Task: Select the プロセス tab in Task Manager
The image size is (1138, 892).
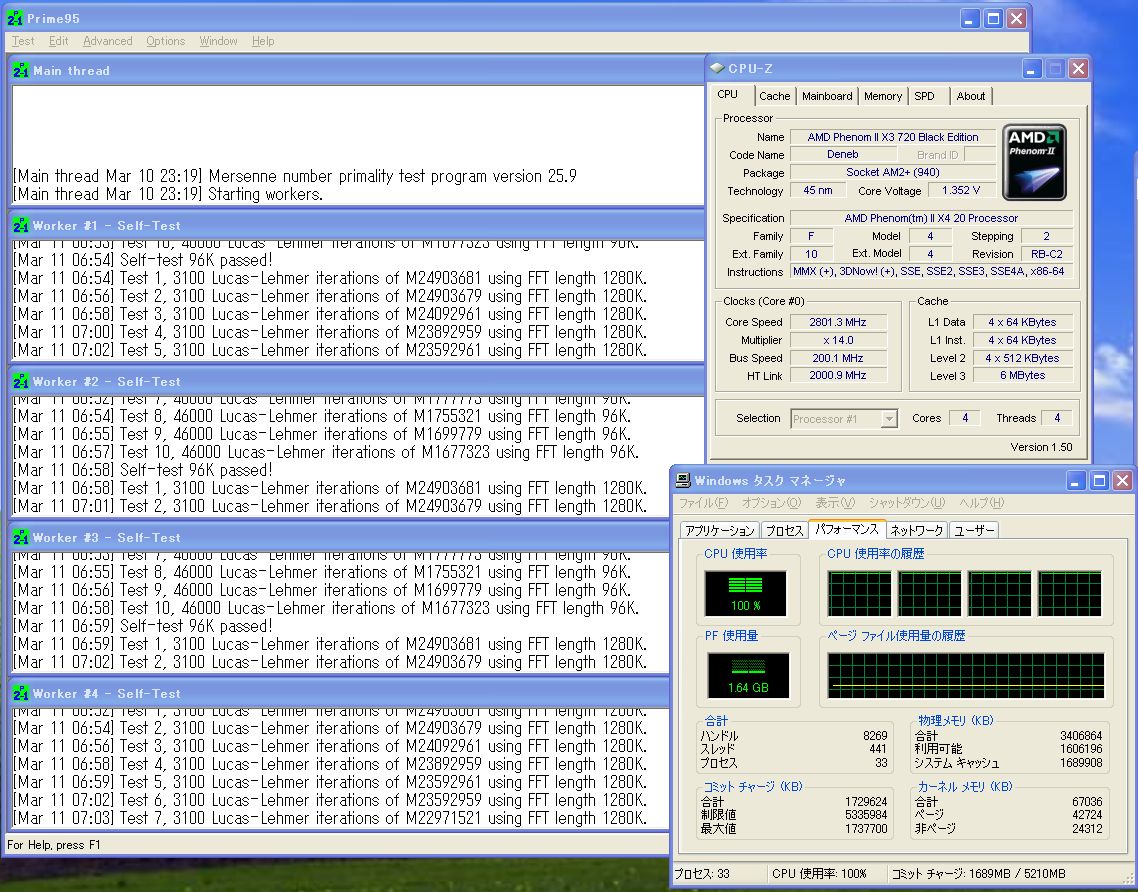Action: point(783,530)
